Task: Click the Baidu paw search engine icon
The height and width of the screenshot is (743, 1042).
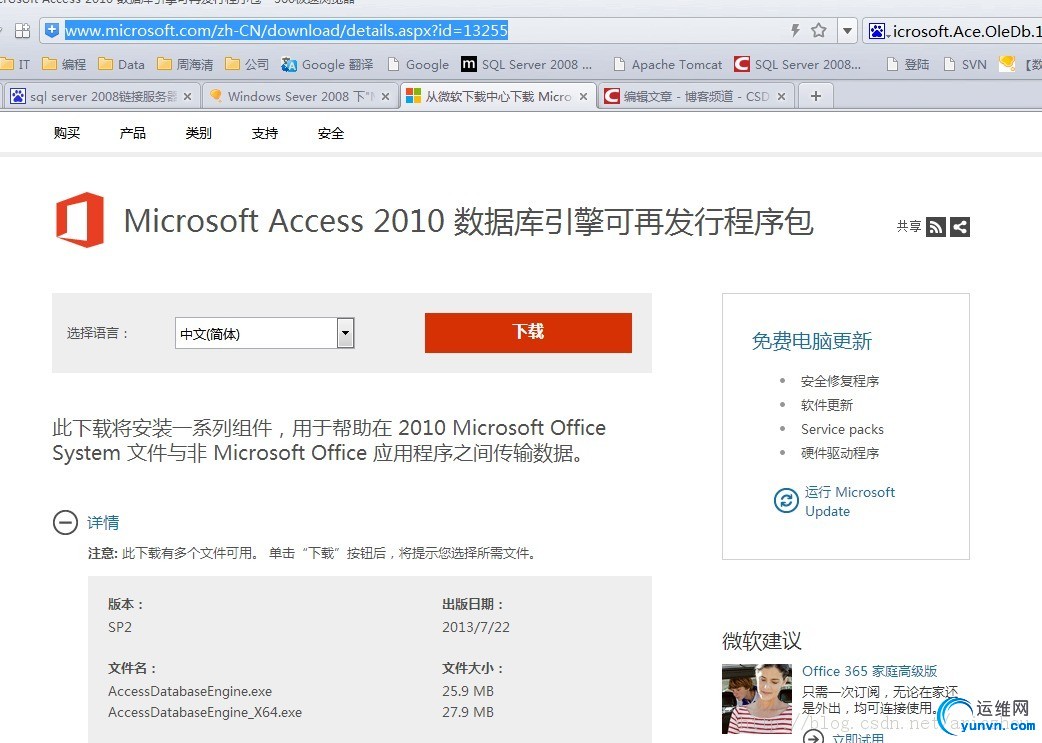Action: pyautogui.click(x=877, y=31)
